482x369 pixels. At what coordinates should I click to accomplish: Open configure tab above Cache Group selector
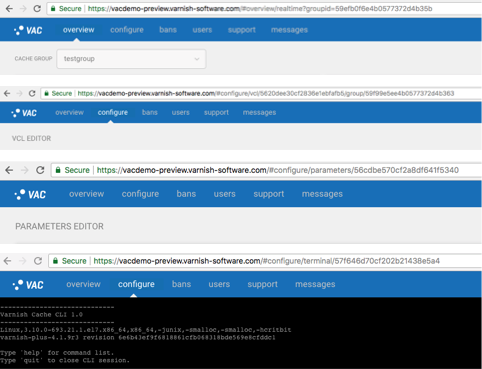127,30
